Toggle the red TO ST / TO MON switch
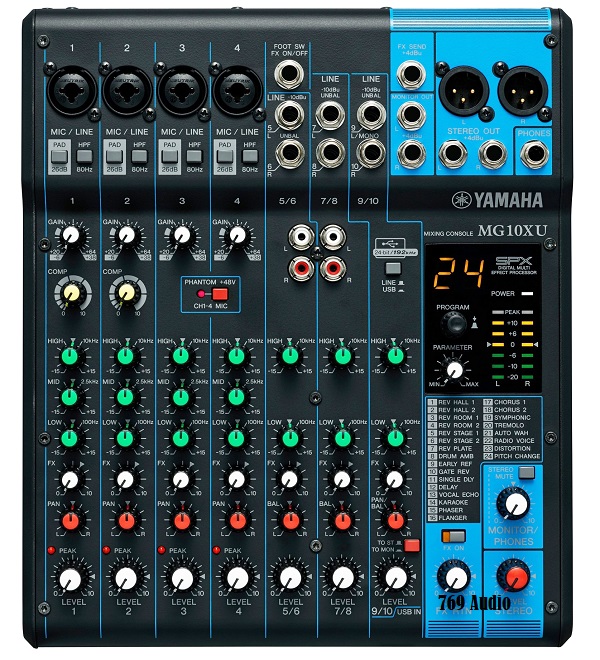 pyautogui.click(x=412, y=546)
